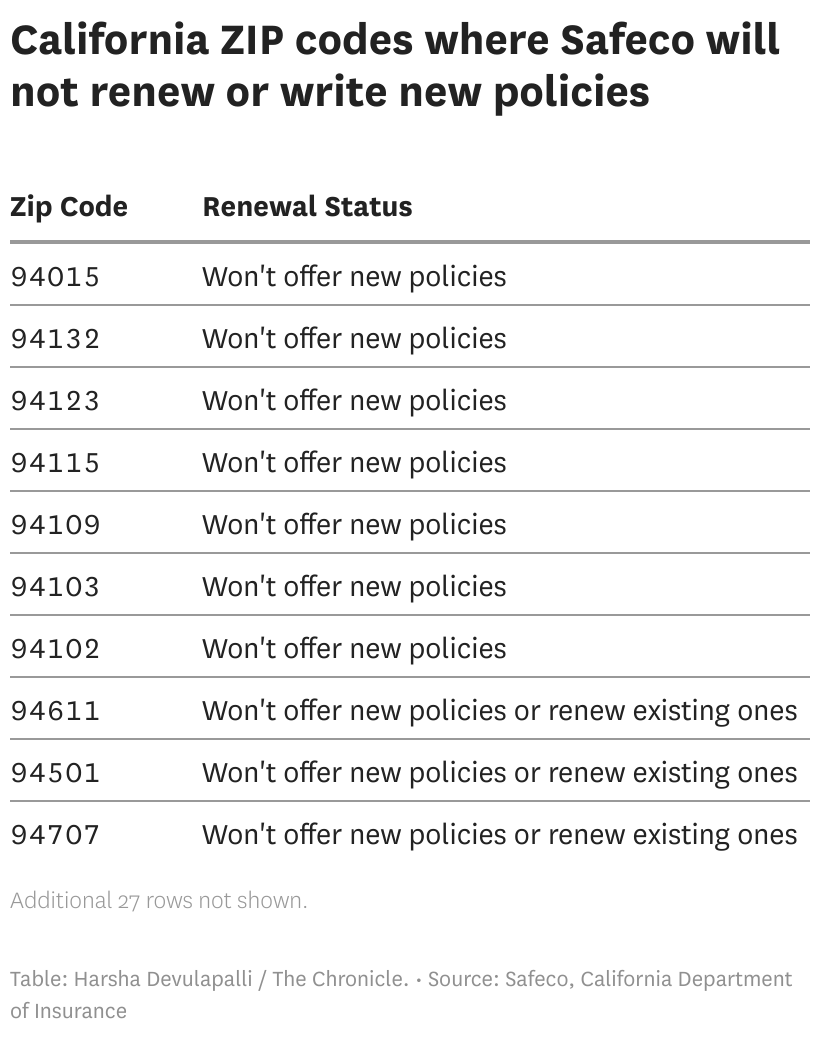Viewport: 820px width, 1038px height.
Task: Select zip code 94611 cell
Action: 56,710
